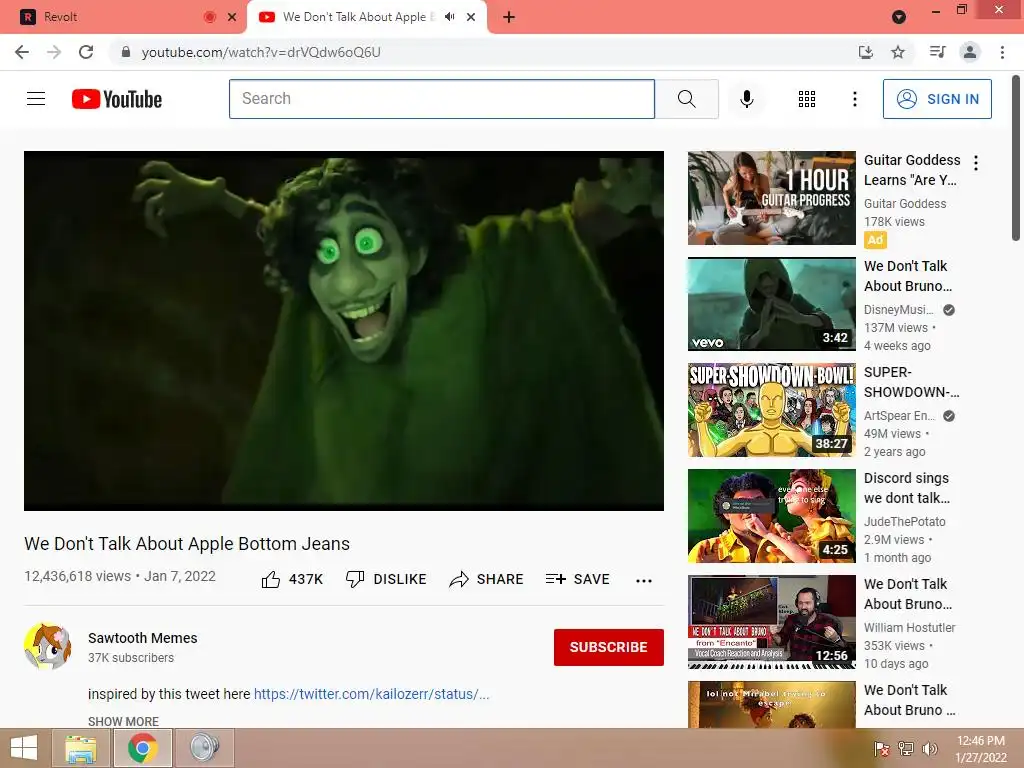Click the Discord sings we dont talk title
This screenshot has height=768, width=1024.
pyautogui.click(x=906, y=488)
